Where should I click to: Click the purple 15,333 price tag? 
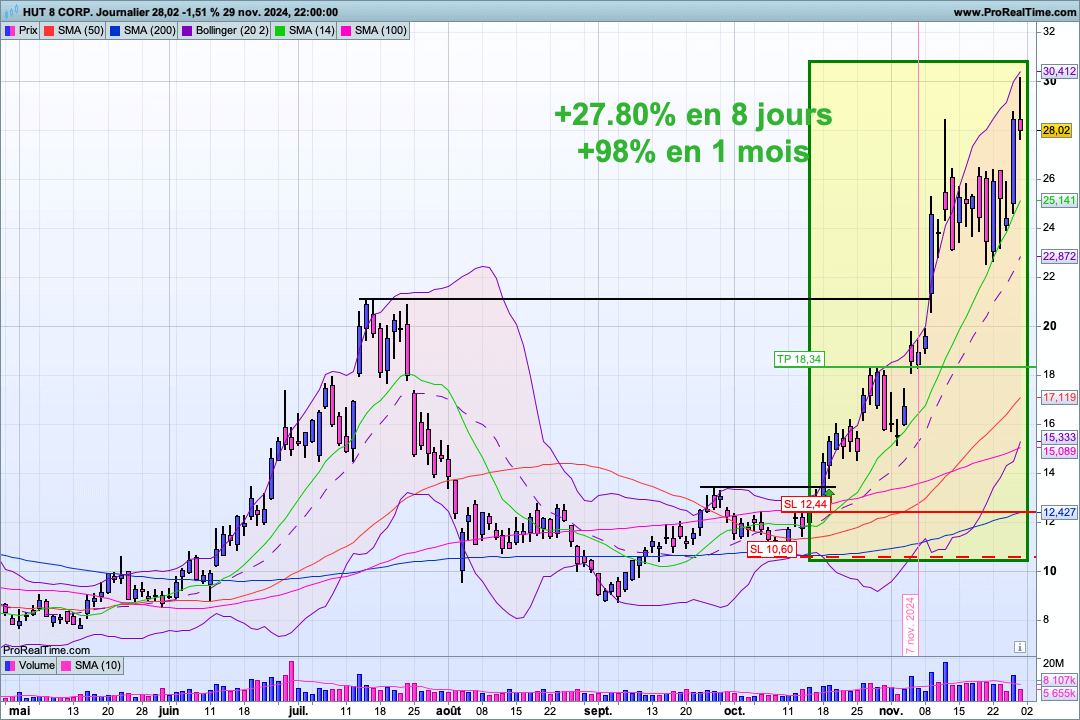point(1059,438)
